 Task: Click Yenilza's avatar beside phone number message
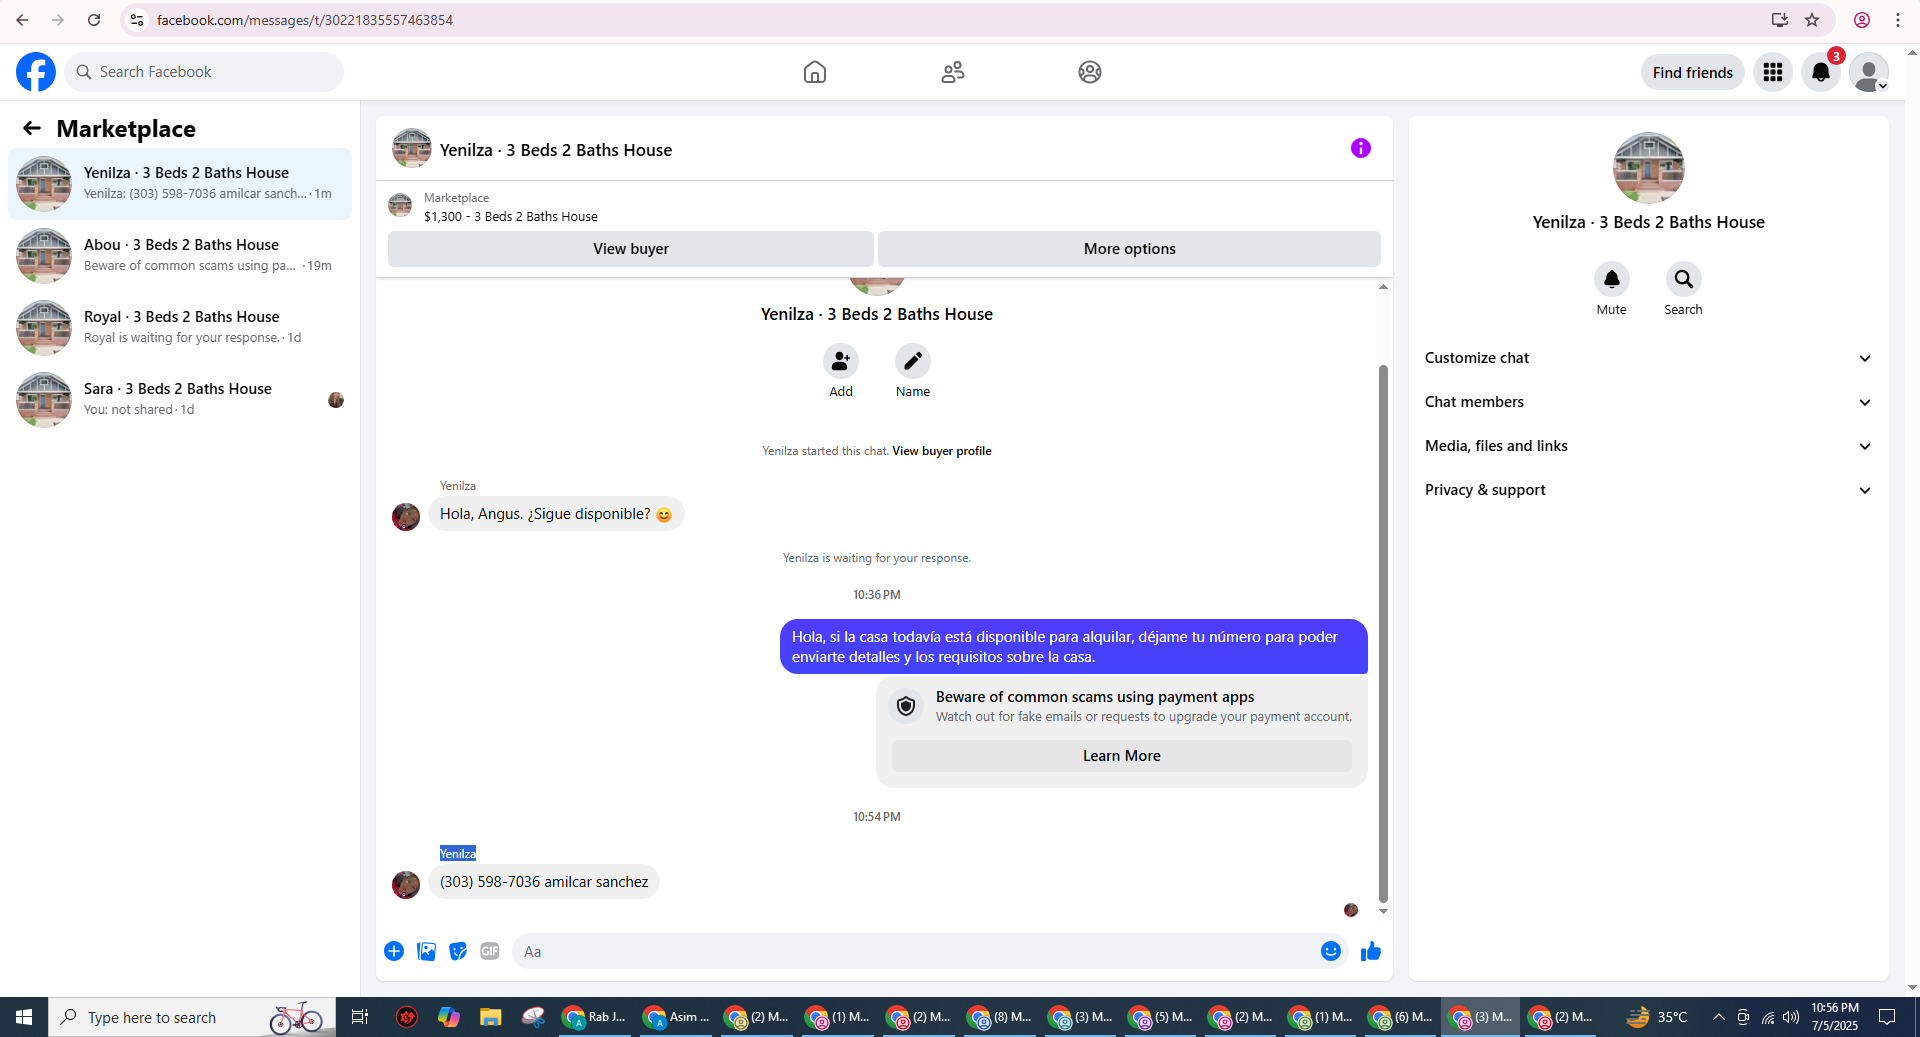click(x=406, y=884)
